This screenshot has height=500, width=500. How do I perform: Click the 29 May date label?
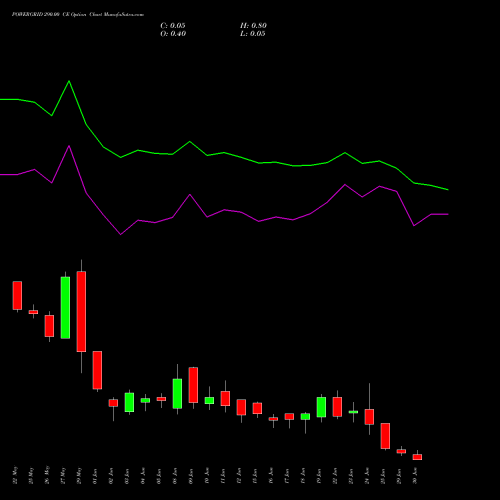coord(79,475)
